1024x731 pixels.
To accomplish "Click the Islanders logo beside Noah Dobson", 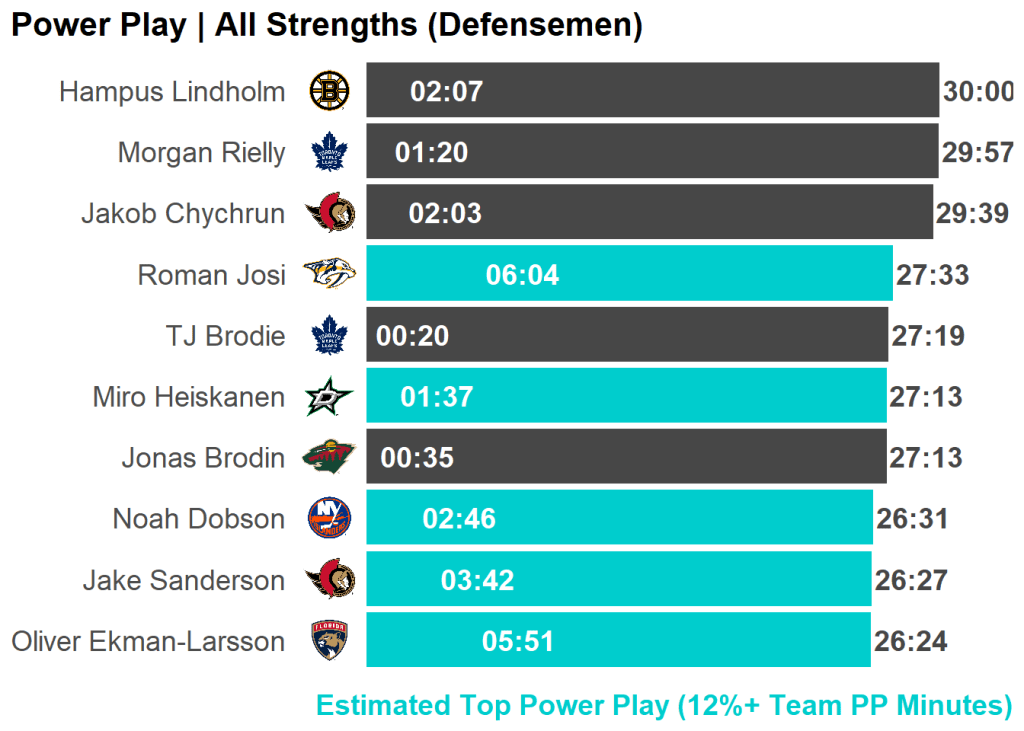I will coord(329,519).
